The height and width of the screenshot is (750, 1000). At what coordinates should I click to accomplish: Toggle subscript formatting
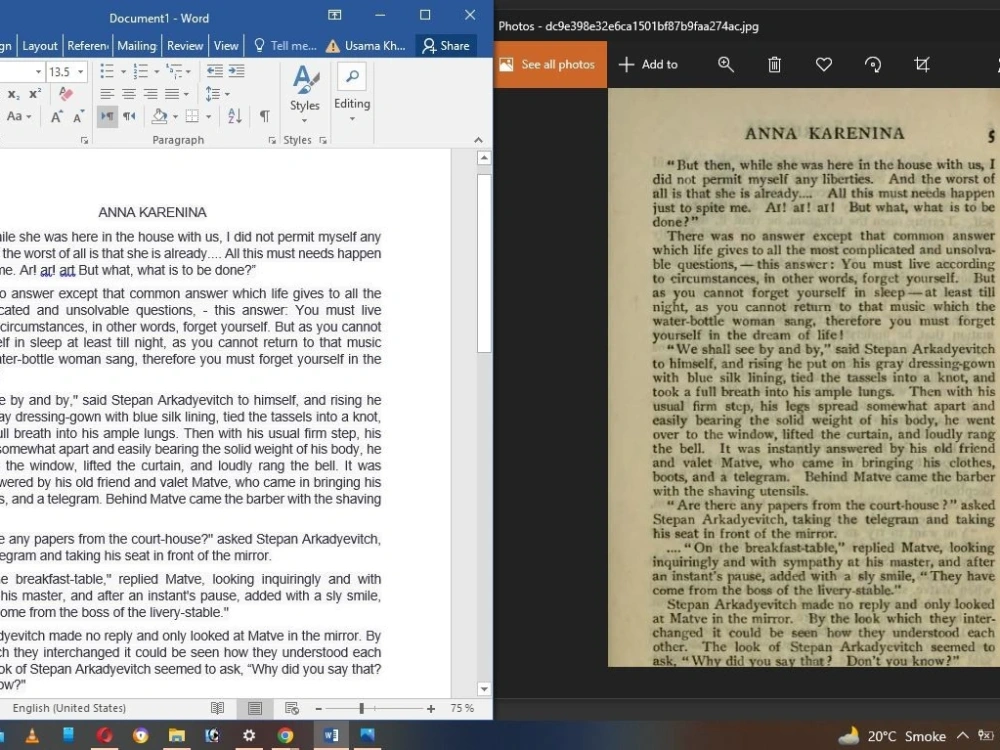coord(14,93)
